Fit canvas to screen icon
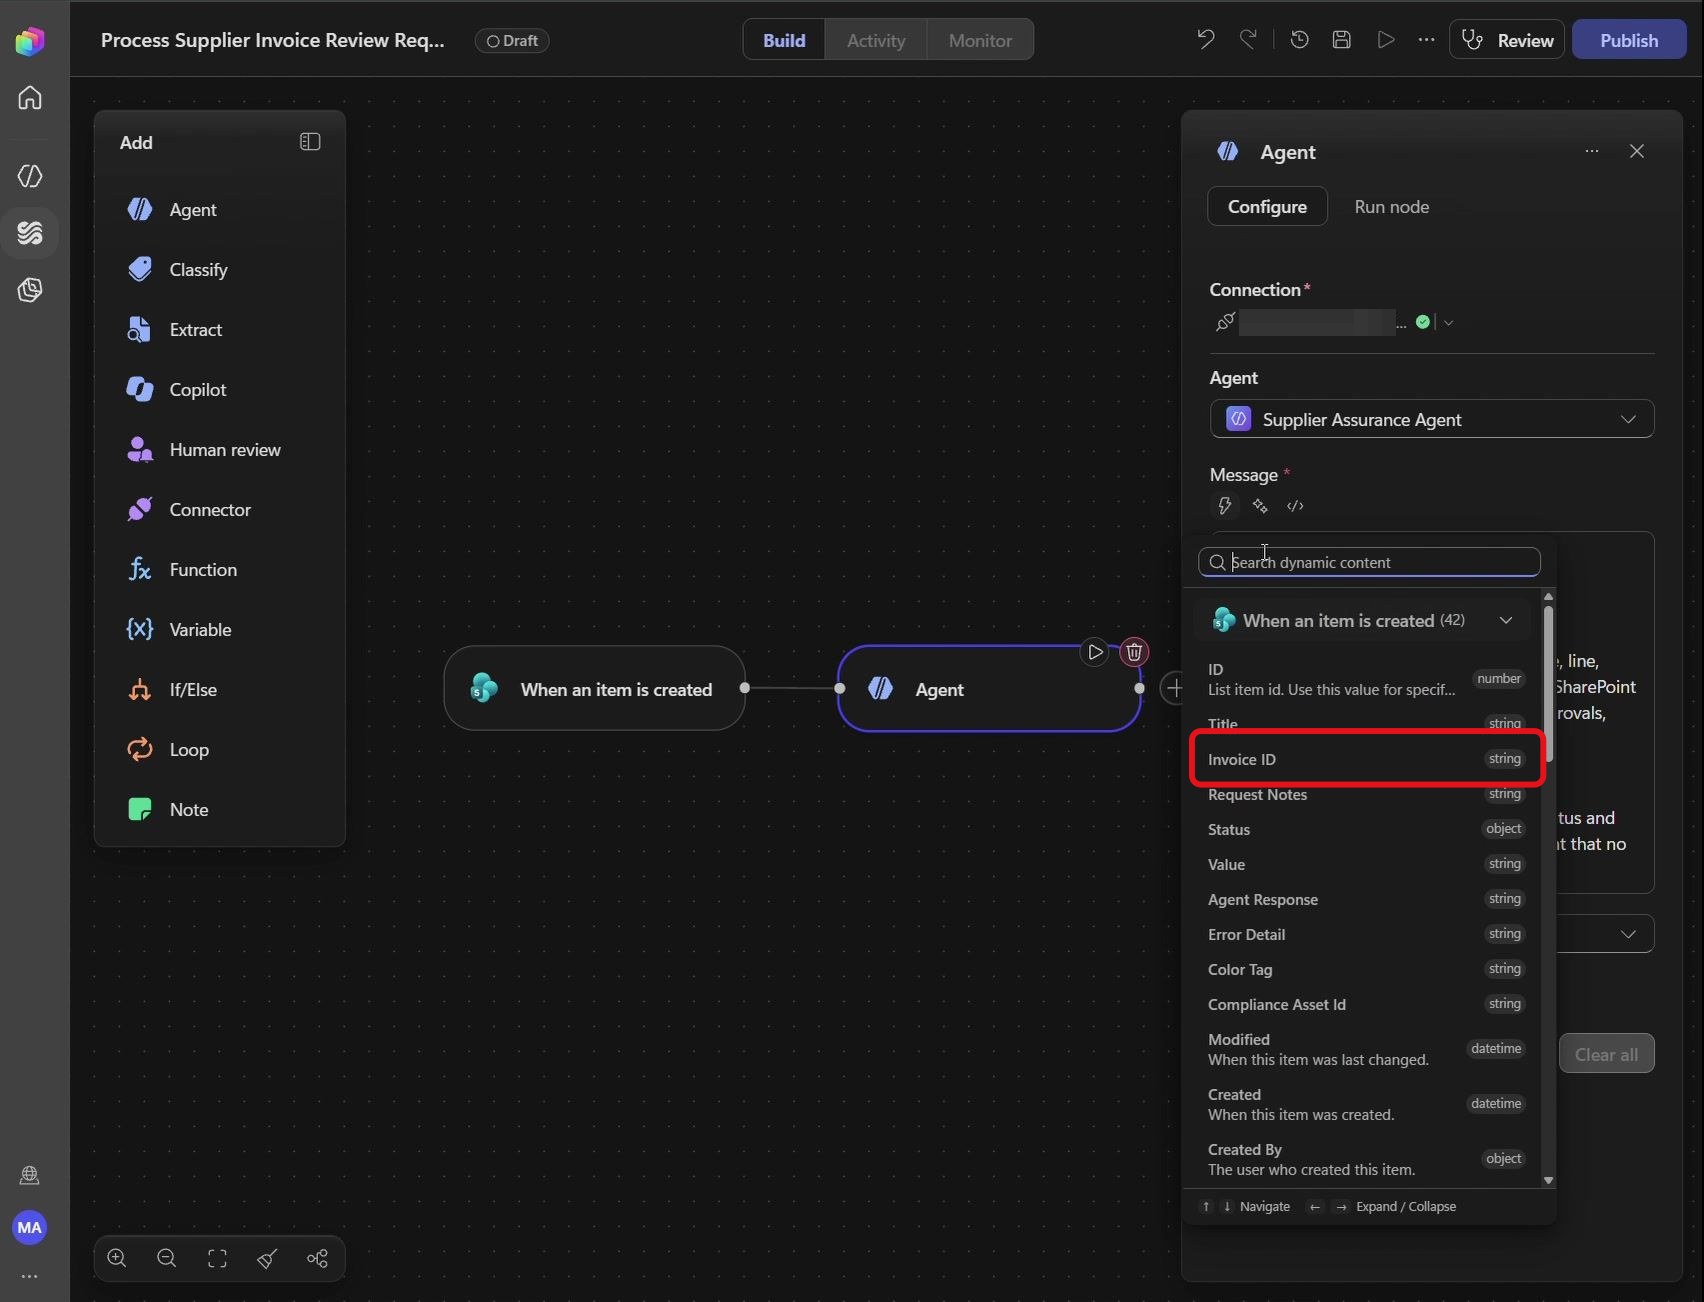The width and height of the screenshot is (1704, 1302). (x=217, y=1258)
